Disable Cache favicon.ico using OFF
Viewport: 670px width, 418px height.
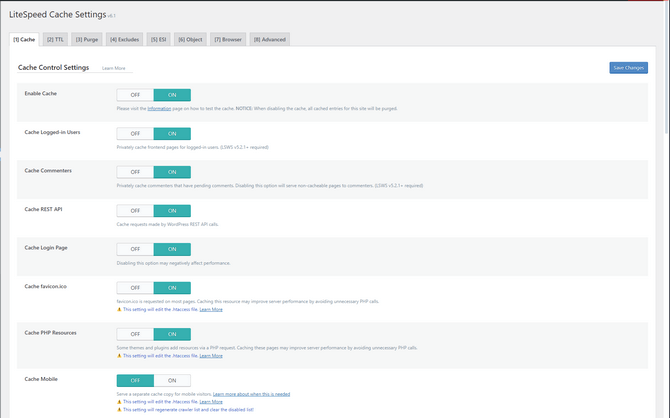(135, 287)
